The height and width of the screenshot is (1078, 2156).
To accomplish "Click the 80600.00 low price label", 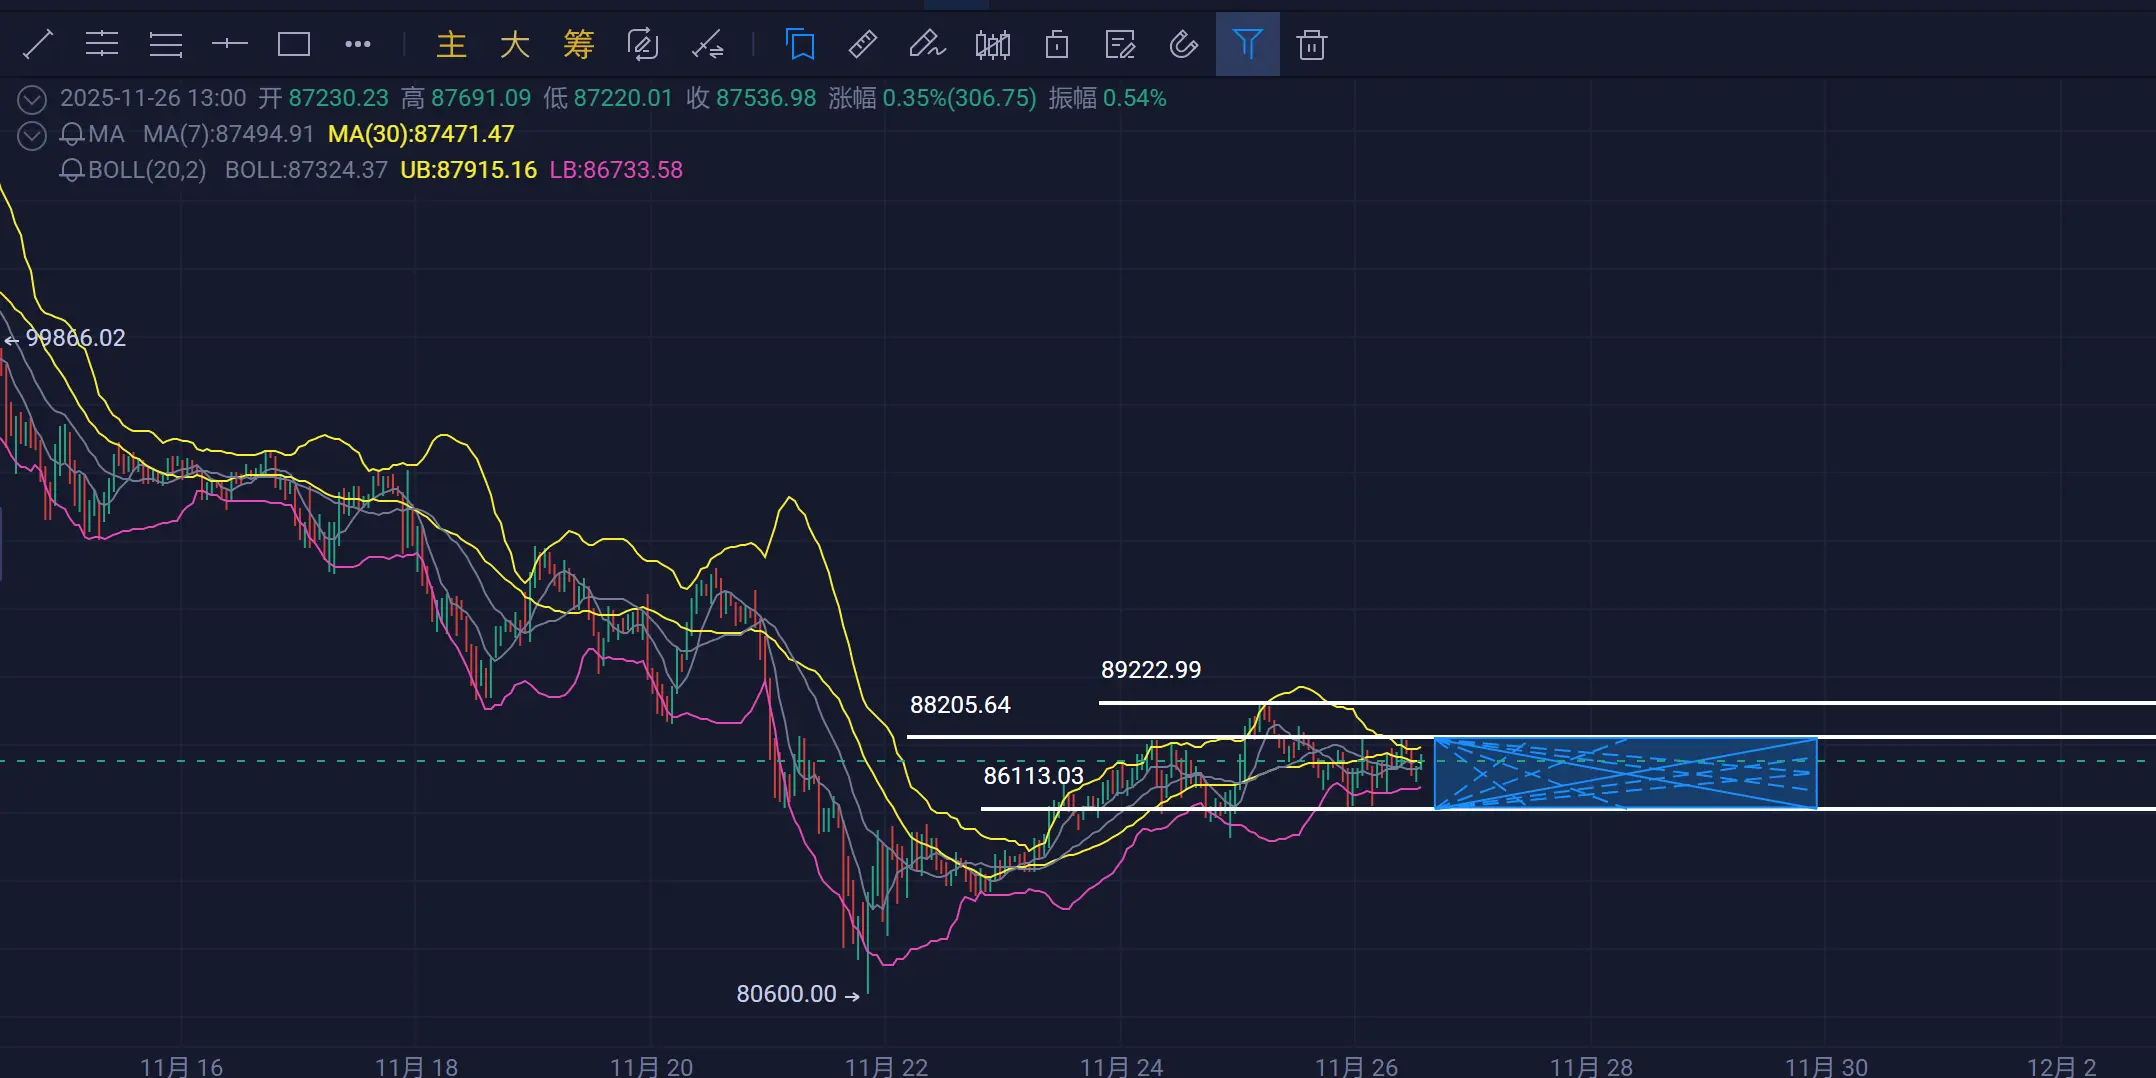I will pyautogui.click(x=787, y=994).
